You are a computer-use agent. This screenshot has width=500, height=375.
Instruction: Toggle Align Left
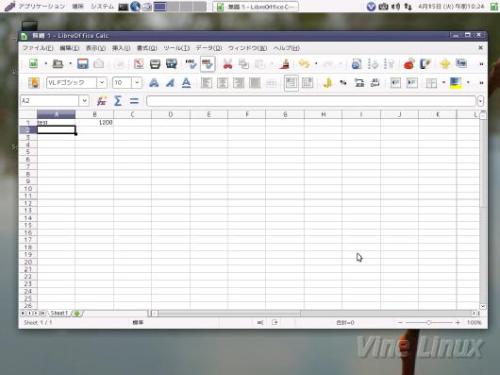[206, 83]
